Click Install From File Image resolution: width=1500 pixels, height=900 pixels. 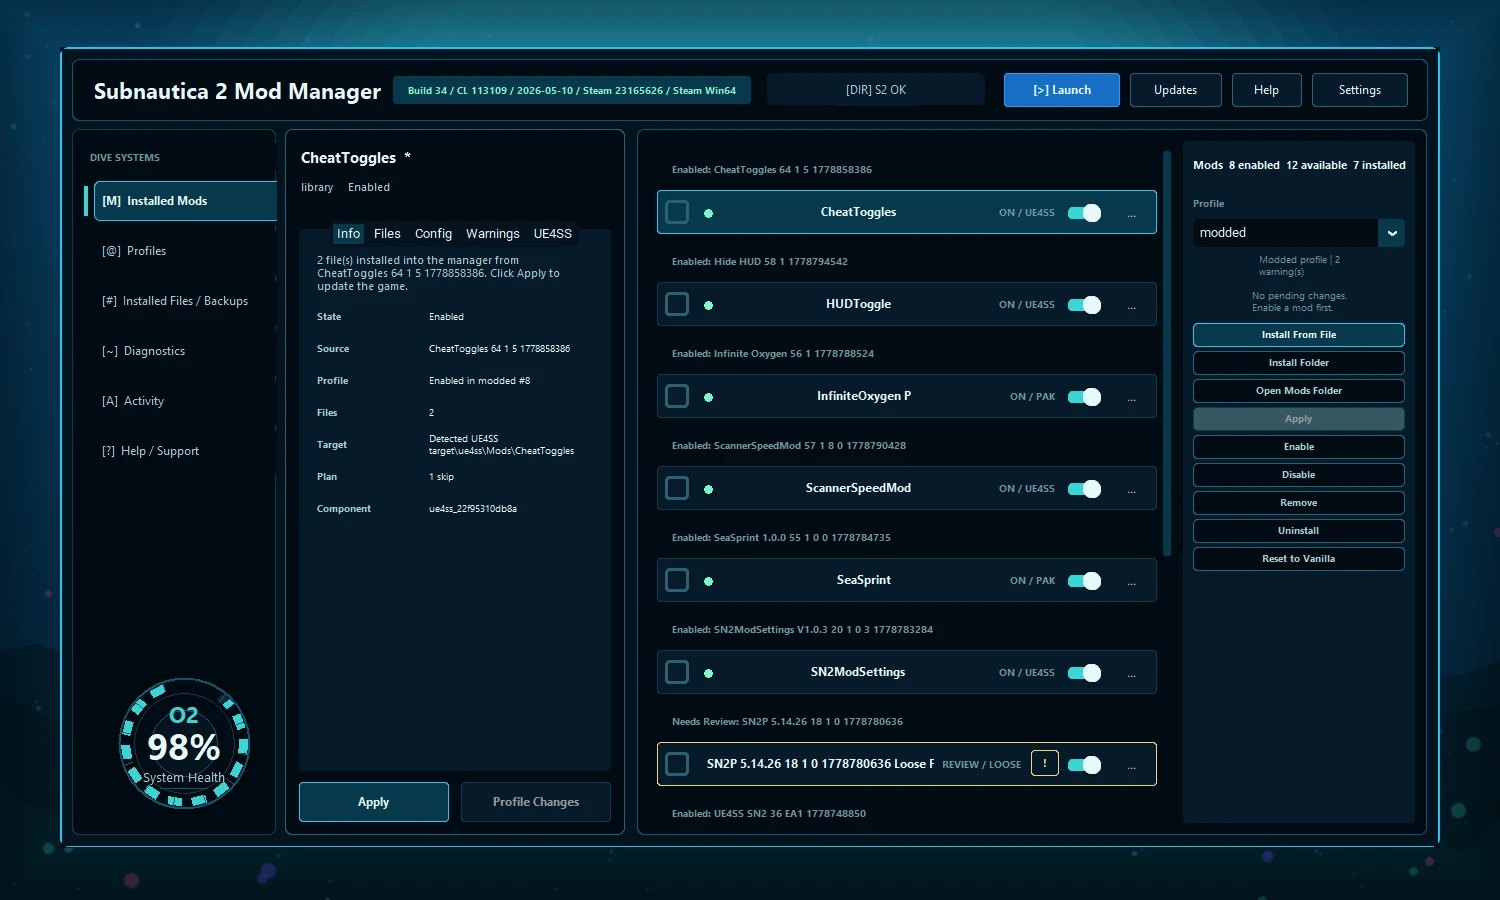click(x=1298, y=335)
